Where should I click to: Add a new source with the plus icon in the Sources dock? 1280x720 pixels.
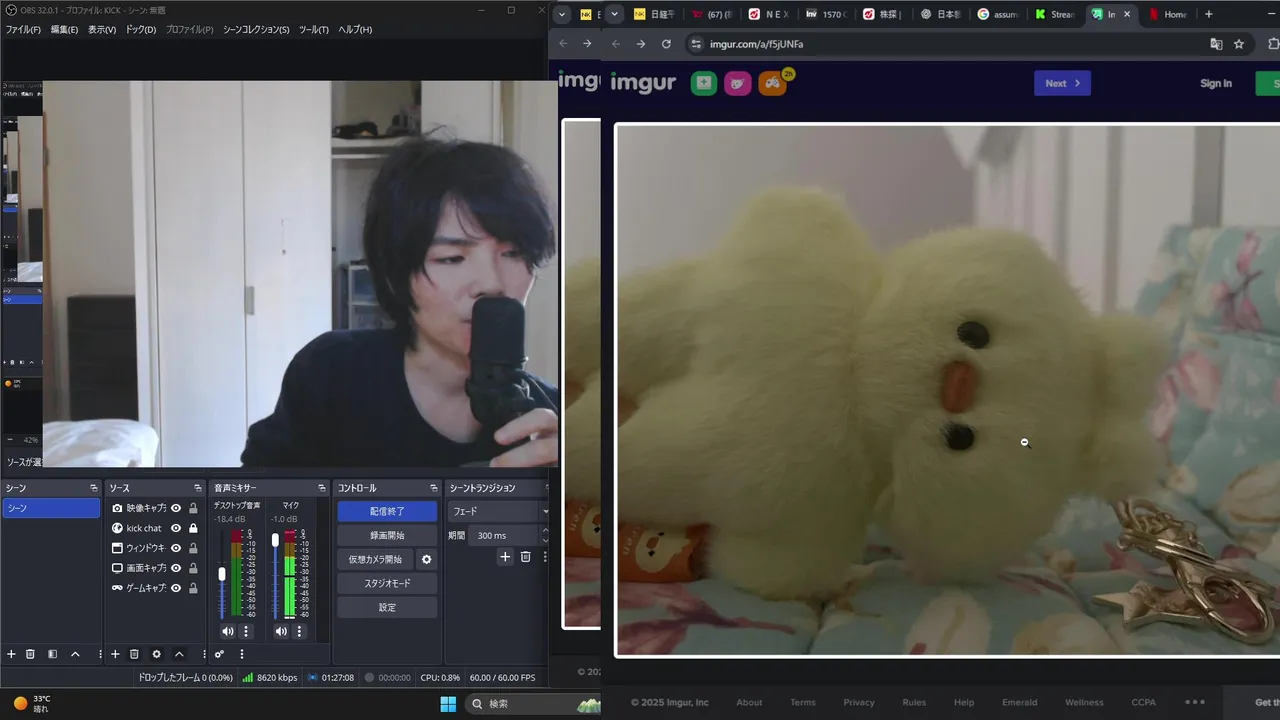point(115,654)
